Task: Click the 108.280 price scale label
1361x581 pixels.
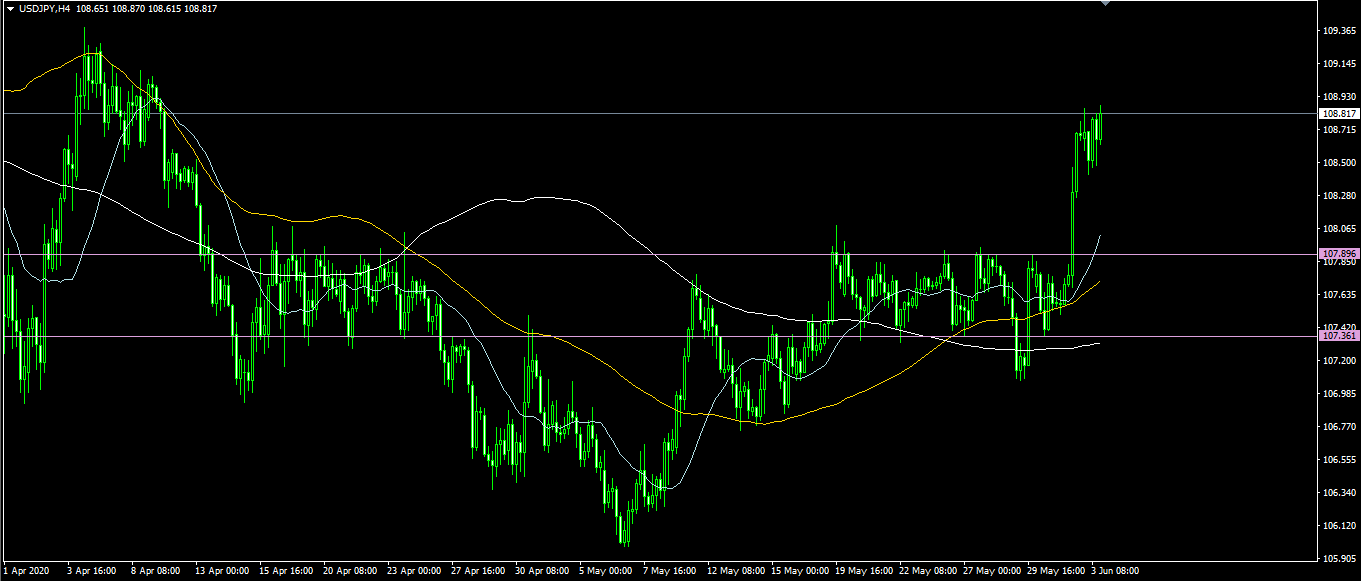Action: pyautogui.click(x=1339, y=196)
